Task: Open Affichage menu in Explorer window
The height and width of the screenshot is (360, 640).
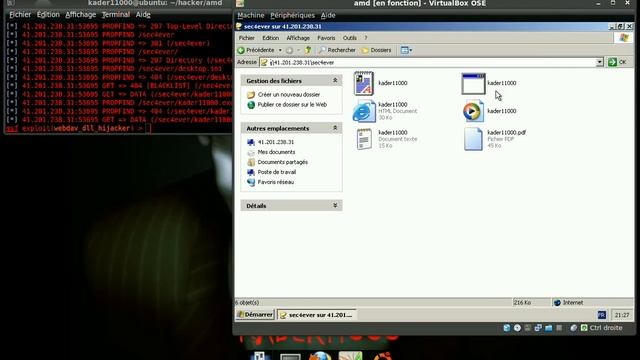Action: tap(298, 38)
